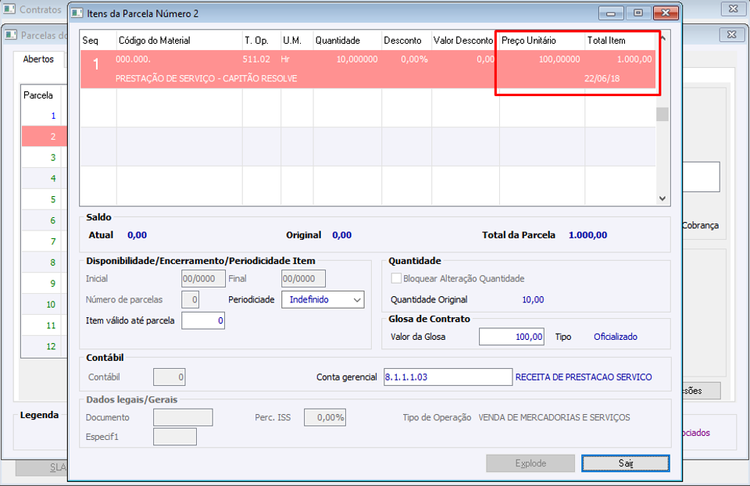
Task: Select parcela 9 in Parcelas list
Action: pos(44,283)
